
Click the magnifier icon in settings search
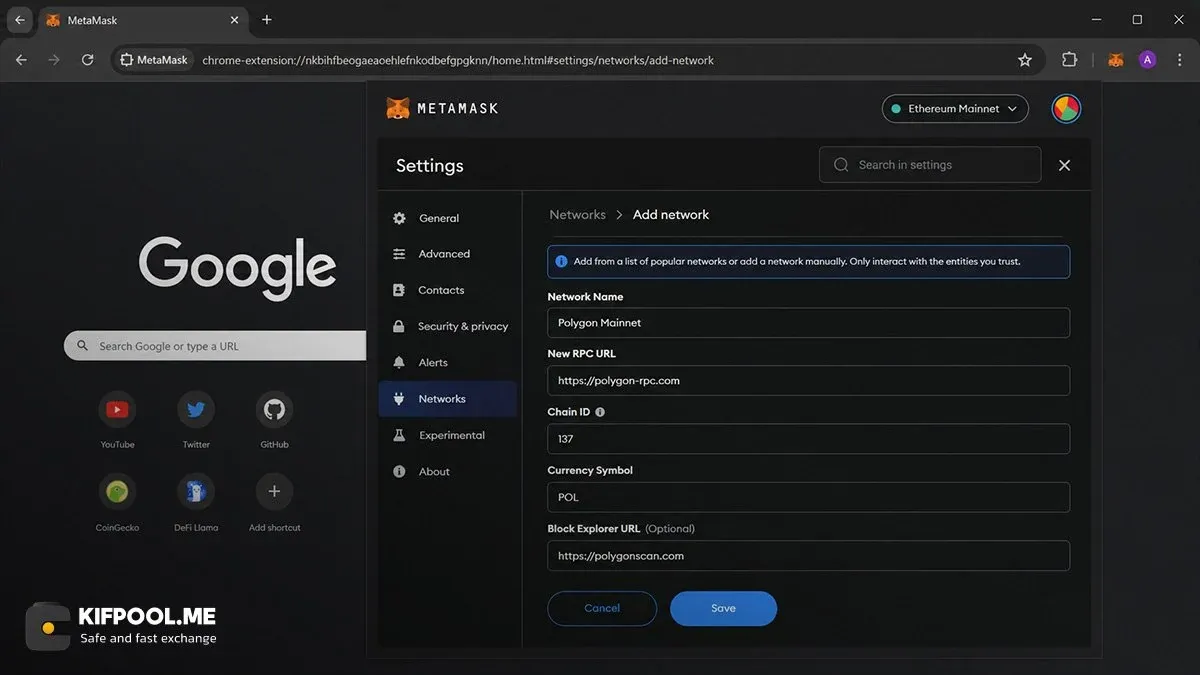click(x=841, y=165)
